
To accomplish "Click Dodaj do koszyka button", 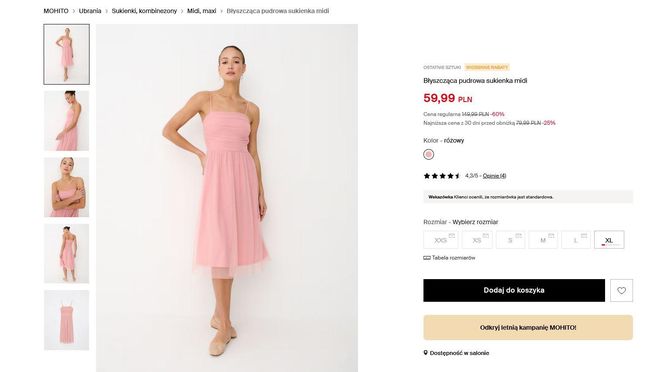I will [x=514, y=290].
